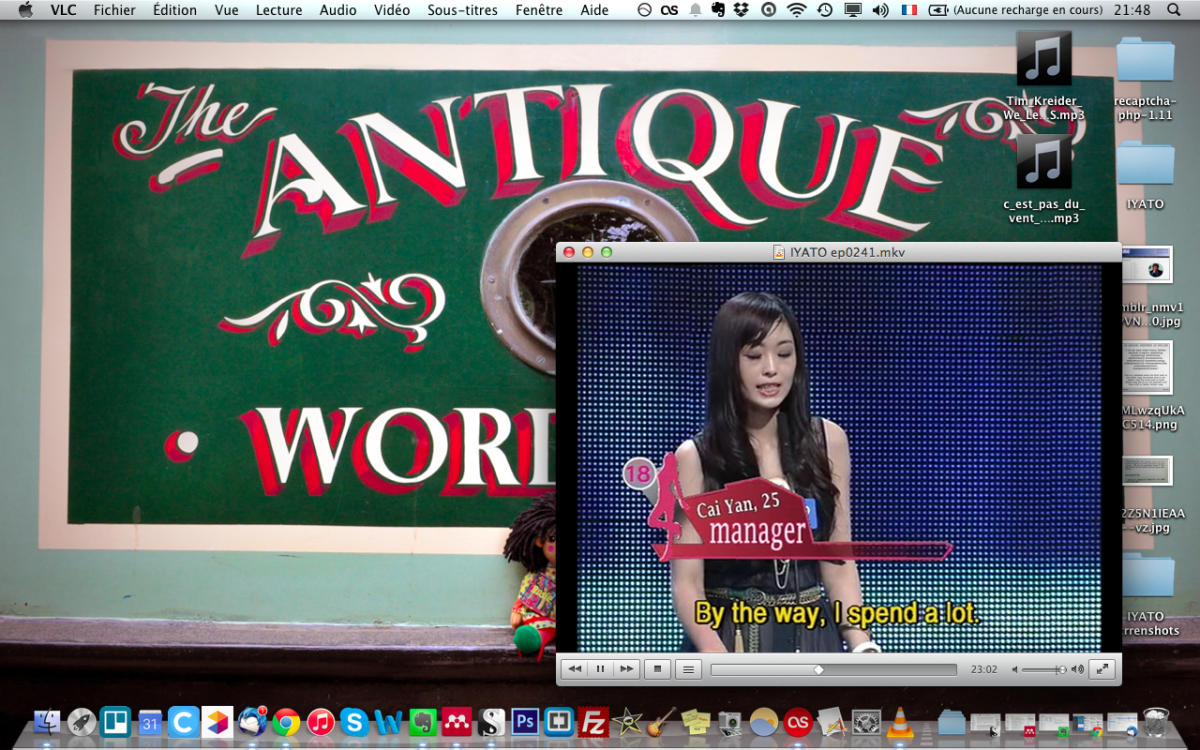The height and width of the screenshot is (750, 1200).
Task: Click the rewind button in VLC
Action: [x=574, y=669]
